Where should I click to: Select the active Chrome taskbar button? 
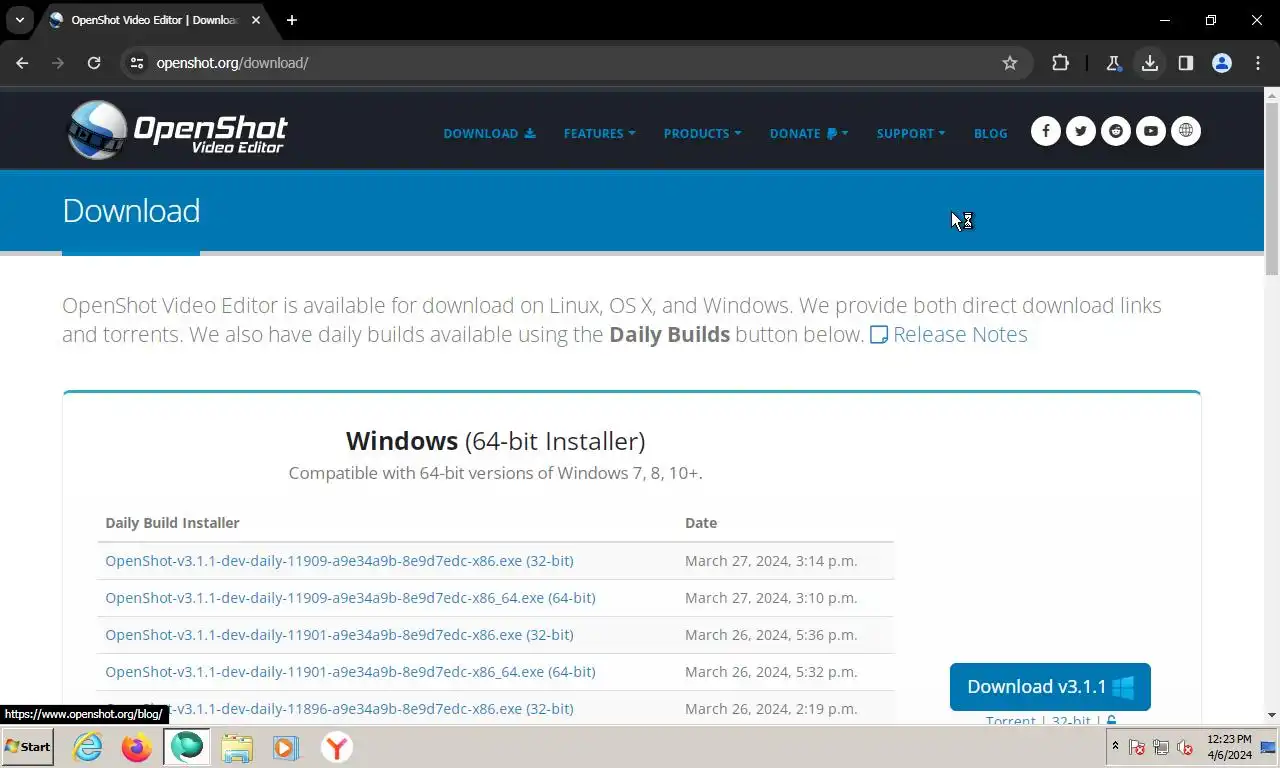(x=187, y=747)
